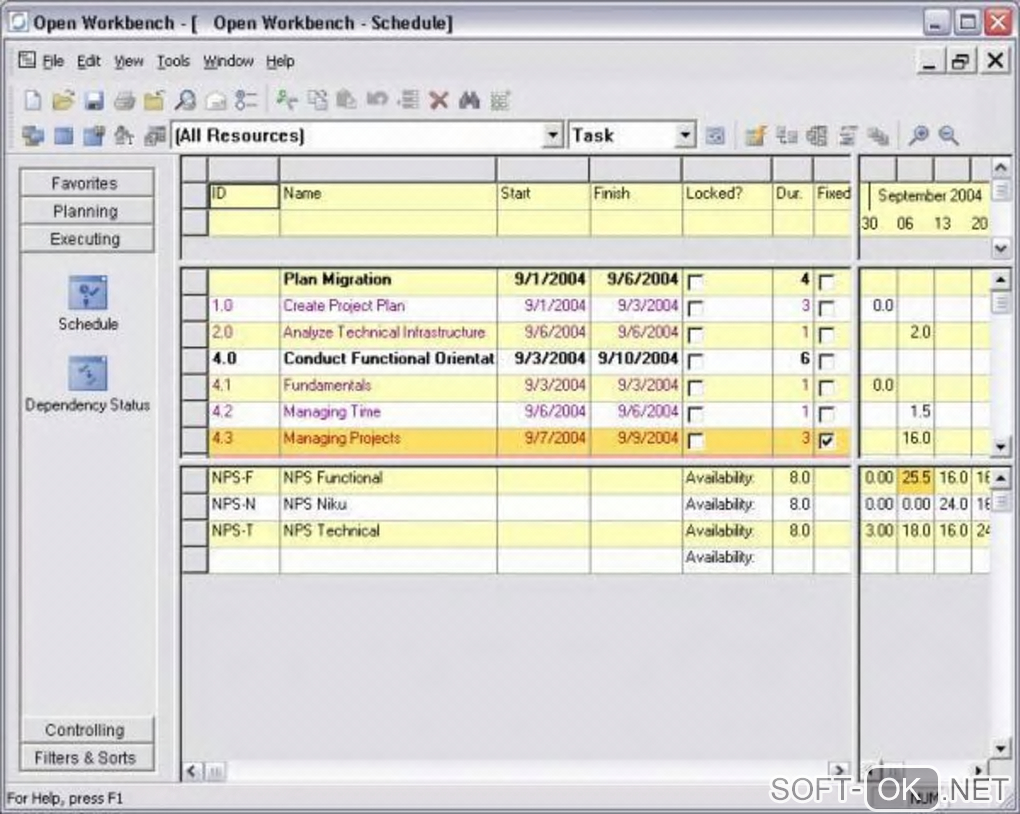
Task: Click the resource pane scroll up arrow
Action: click(1000, 478)
